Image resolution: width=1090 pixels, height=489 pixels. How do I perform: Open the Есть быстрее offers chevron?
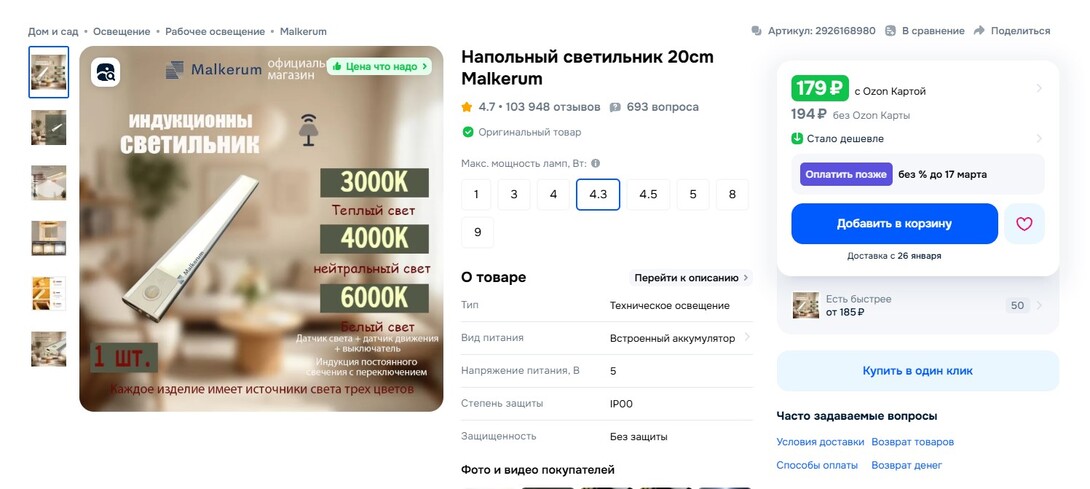[1039, 305]
